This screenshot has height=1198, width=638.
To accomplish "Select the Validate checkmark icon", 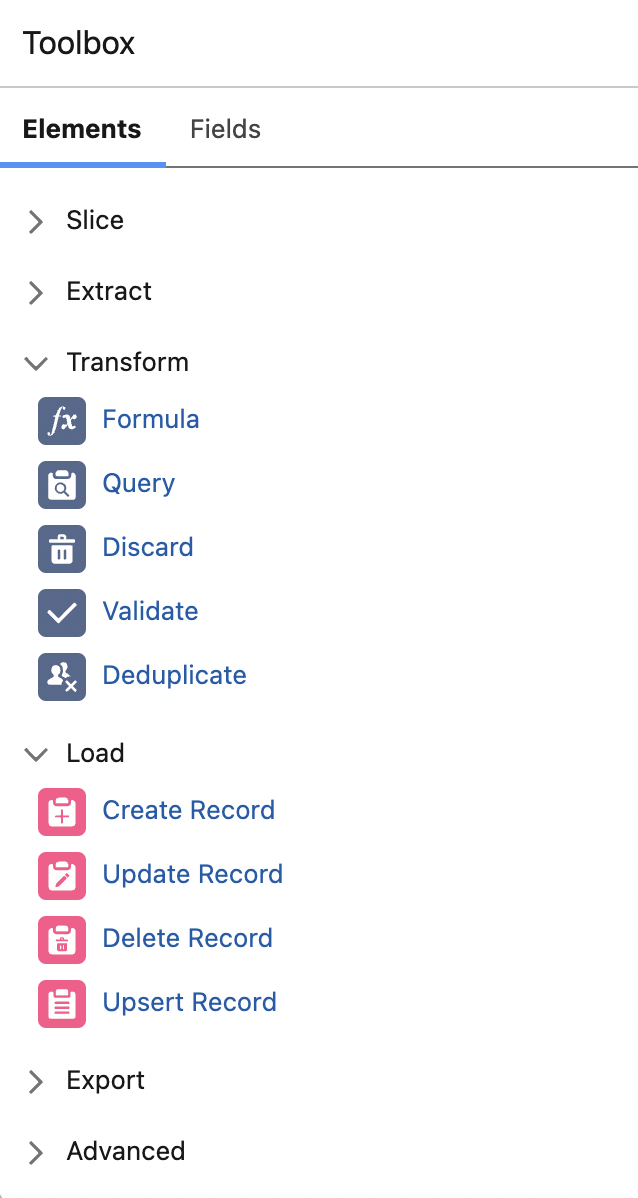I will coord(62,613).
